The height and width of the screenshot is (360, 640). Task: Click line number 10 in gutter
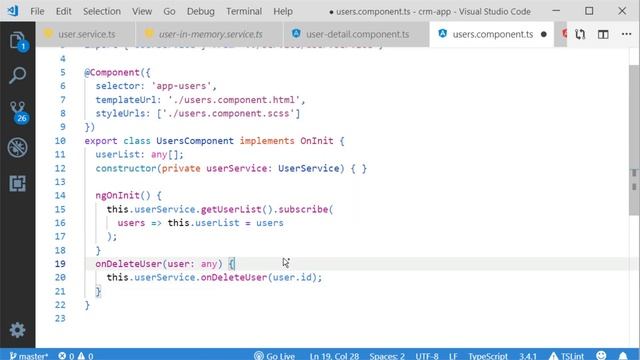[x=60, y=141]
